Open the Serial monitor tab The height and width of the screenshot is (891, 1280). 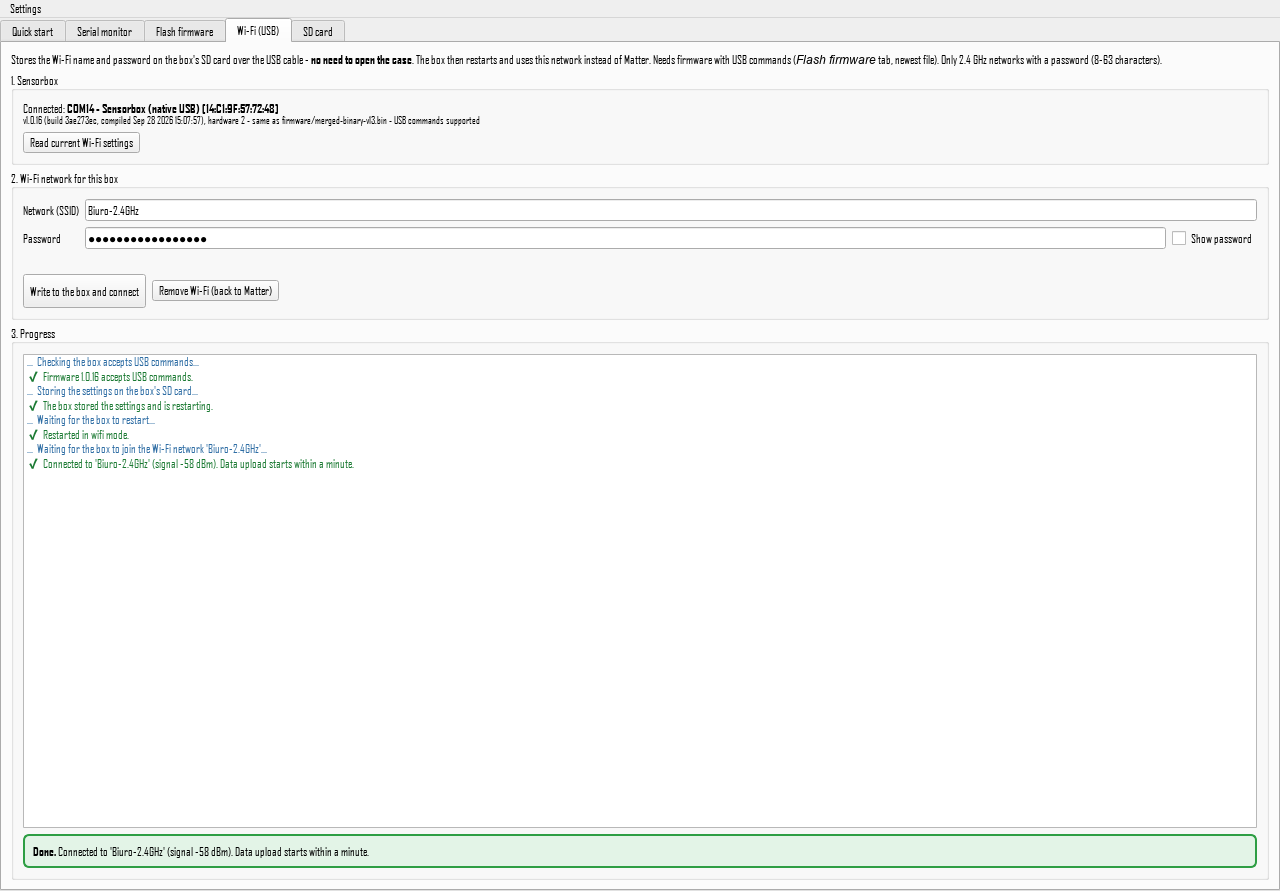click(104, 31)
